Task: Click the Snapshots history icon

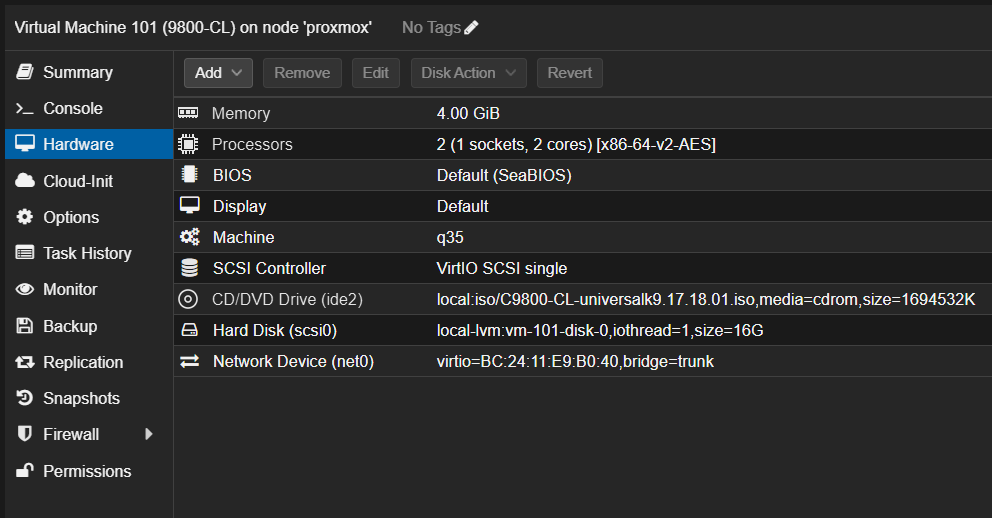Action: coord(25,398)
